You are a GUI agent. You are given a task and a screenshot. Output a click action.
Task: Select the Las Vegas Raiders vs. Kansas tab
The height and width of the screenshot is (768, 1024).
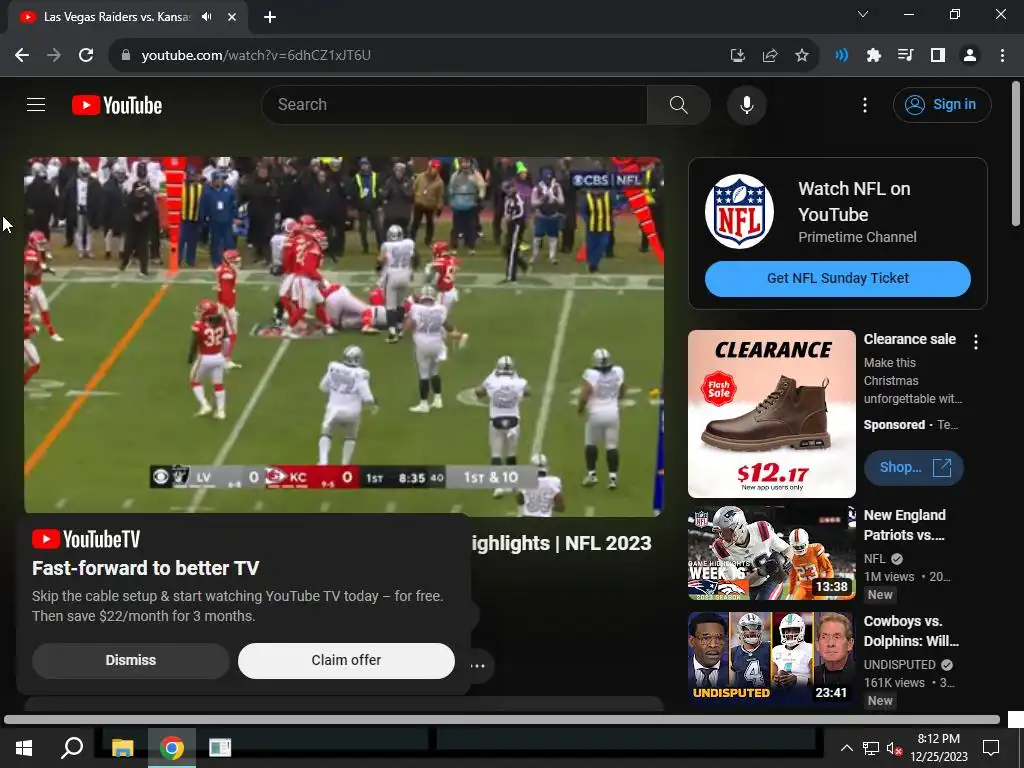117,17
